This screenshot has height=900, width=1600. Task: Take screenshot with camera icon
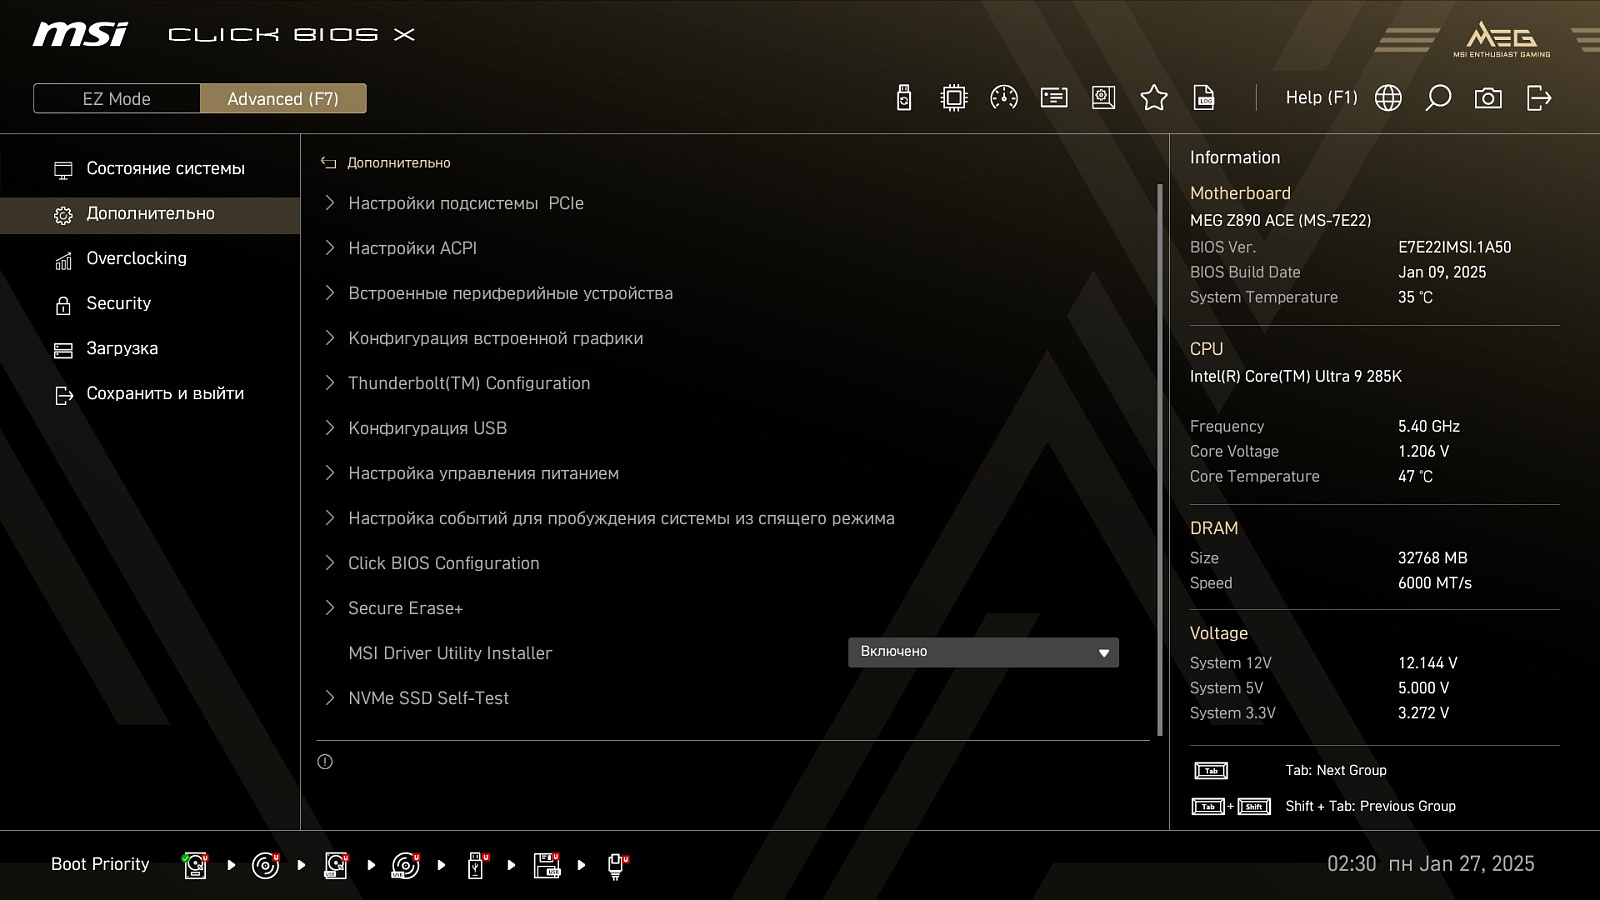pyautogui.click(x=1488, y=98)
